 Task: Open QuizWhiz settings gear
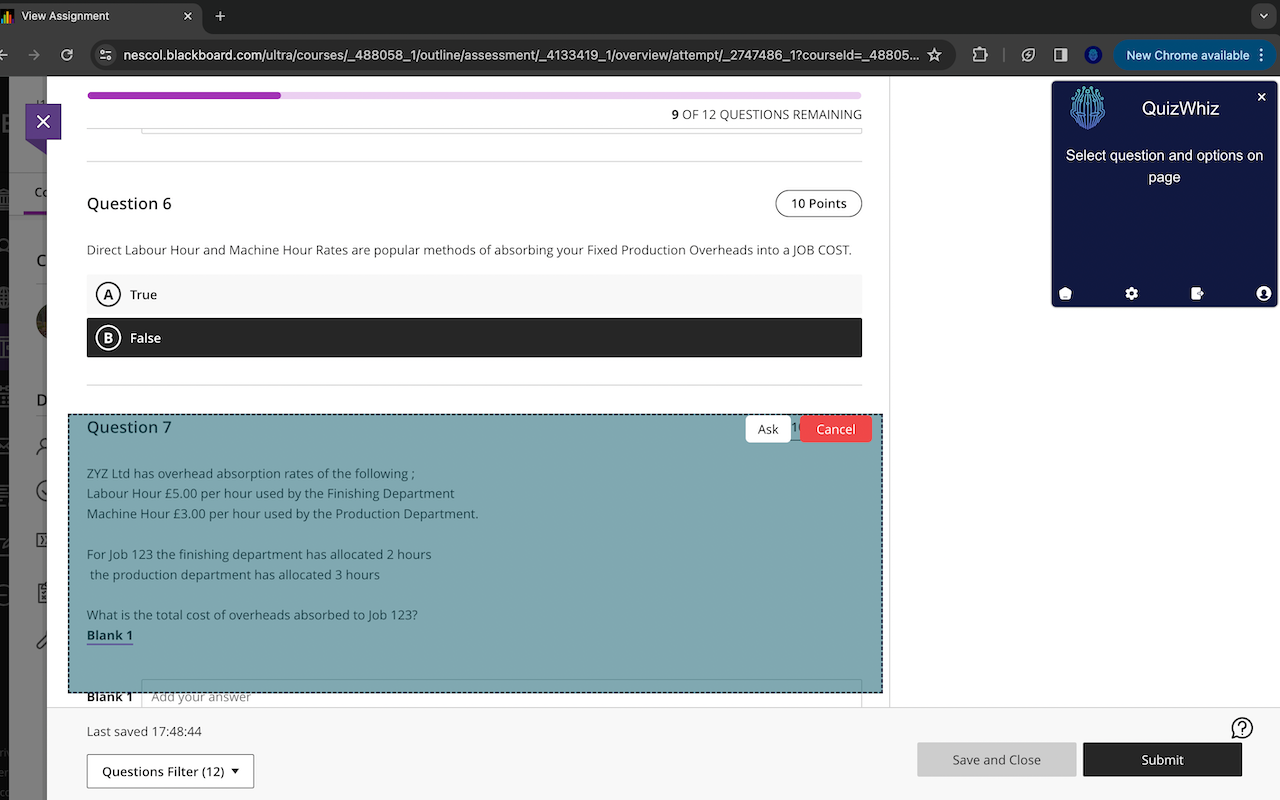tap(1131, 293)
